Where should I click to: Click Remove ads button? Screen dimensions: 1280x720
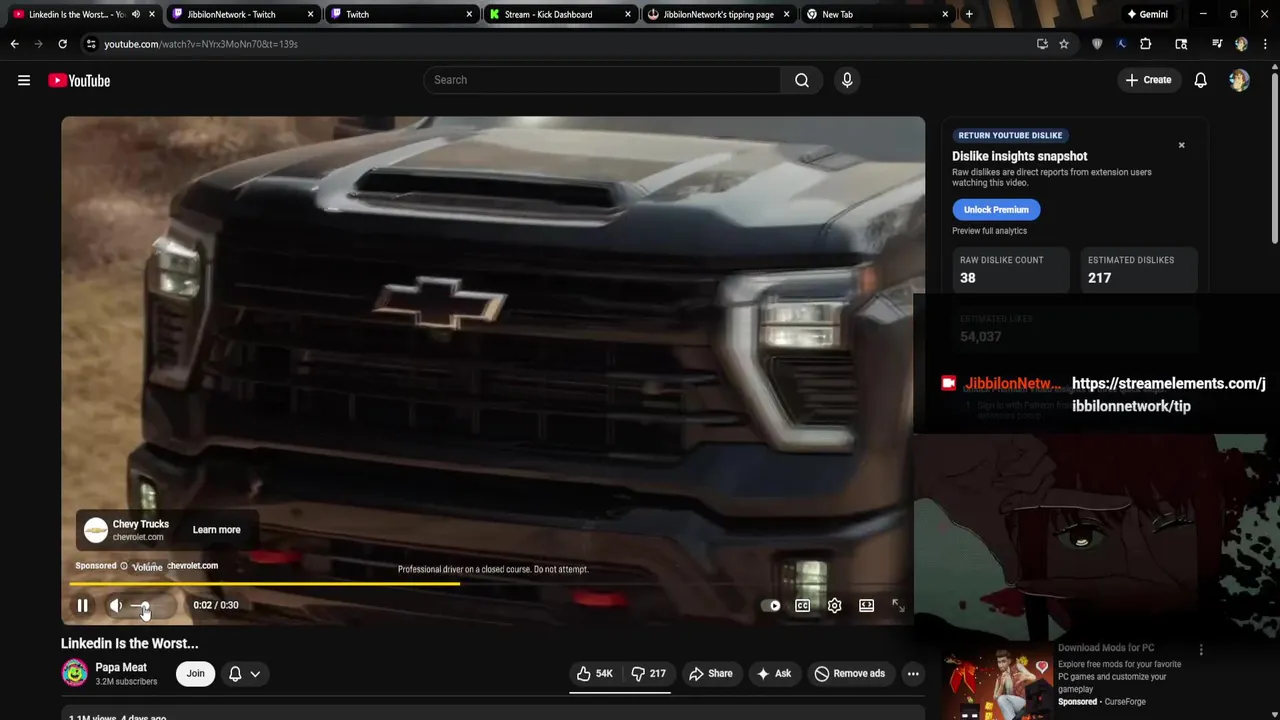click(849, 673)
